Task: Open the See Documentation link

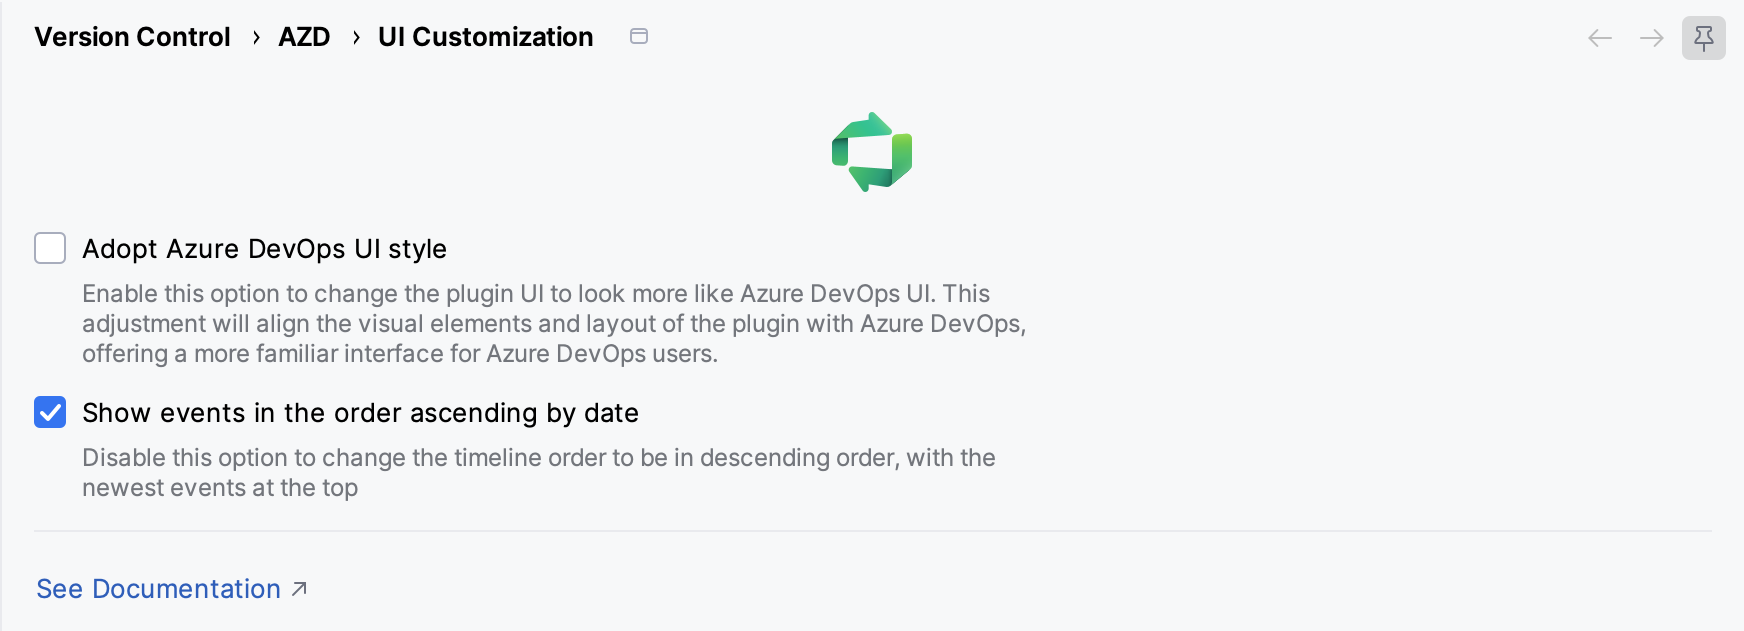Action: click(x=171, y=589)
